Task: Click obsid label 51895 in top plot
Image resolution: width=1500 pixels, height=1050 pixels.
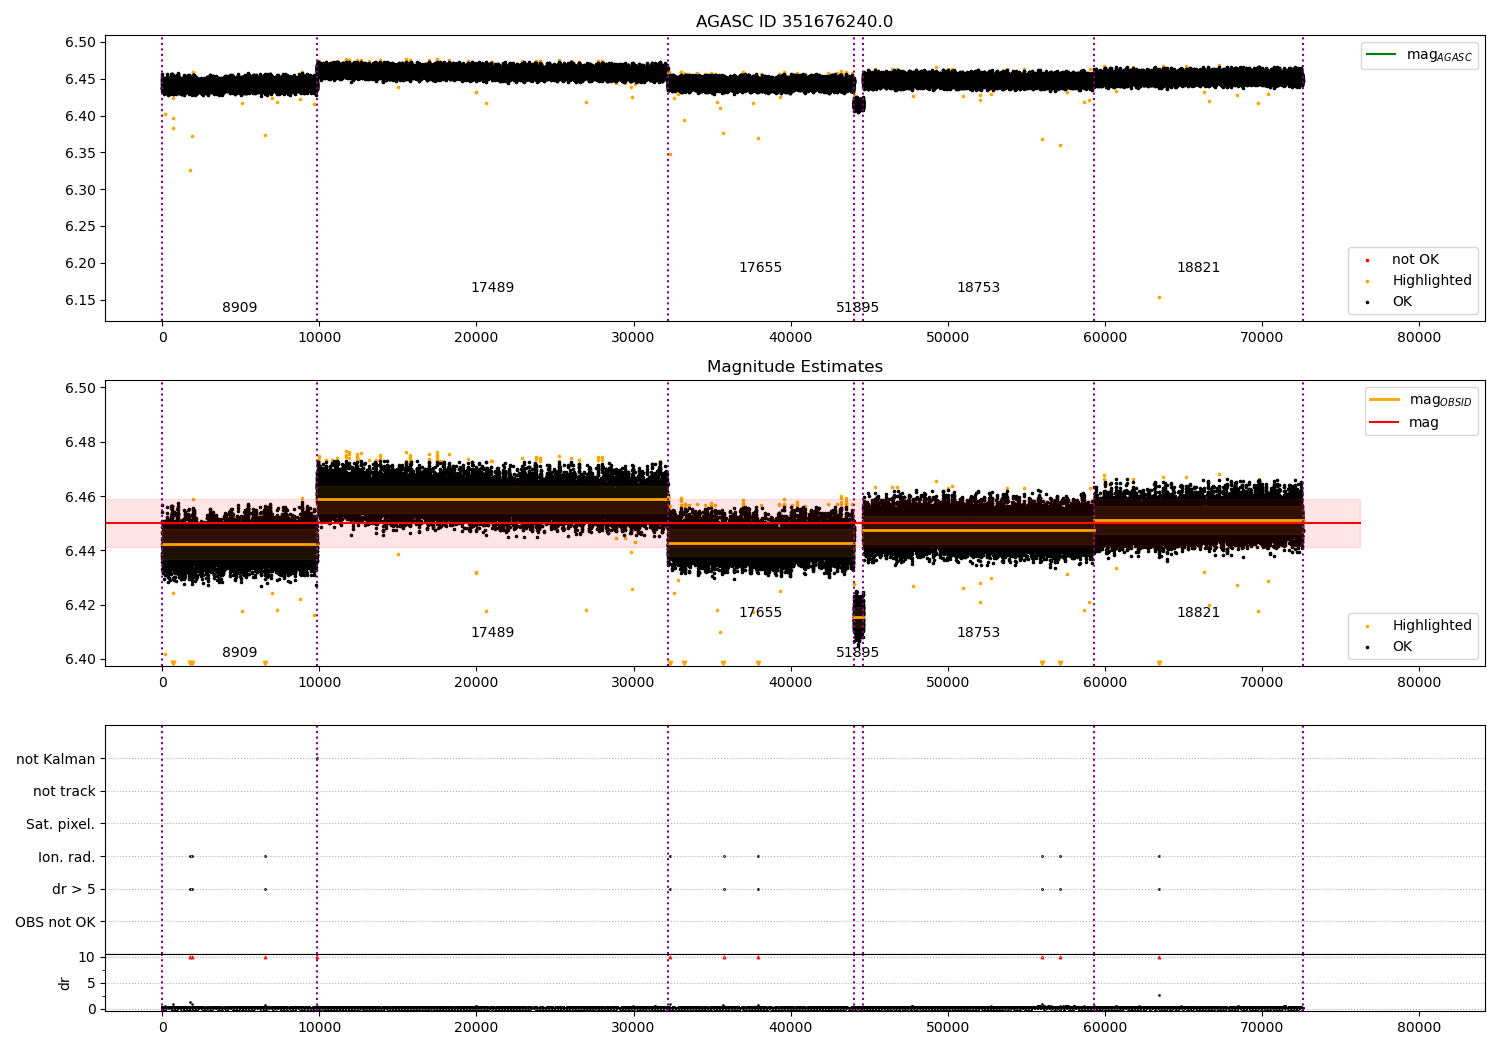Action: tap(857, 308)
